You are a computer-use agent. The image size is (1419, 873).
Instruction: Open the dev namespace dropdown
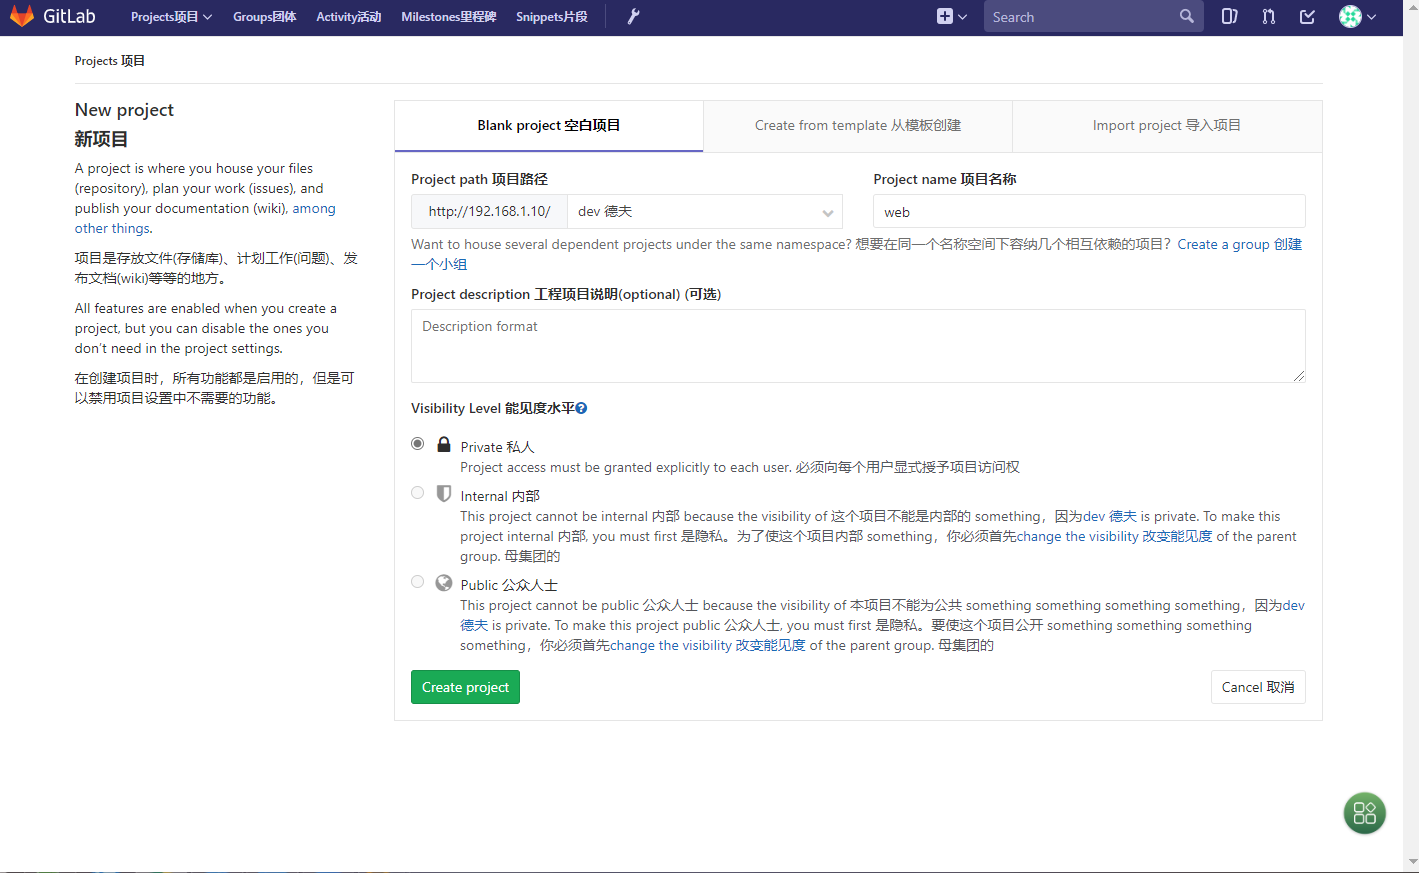coord(705,212)
